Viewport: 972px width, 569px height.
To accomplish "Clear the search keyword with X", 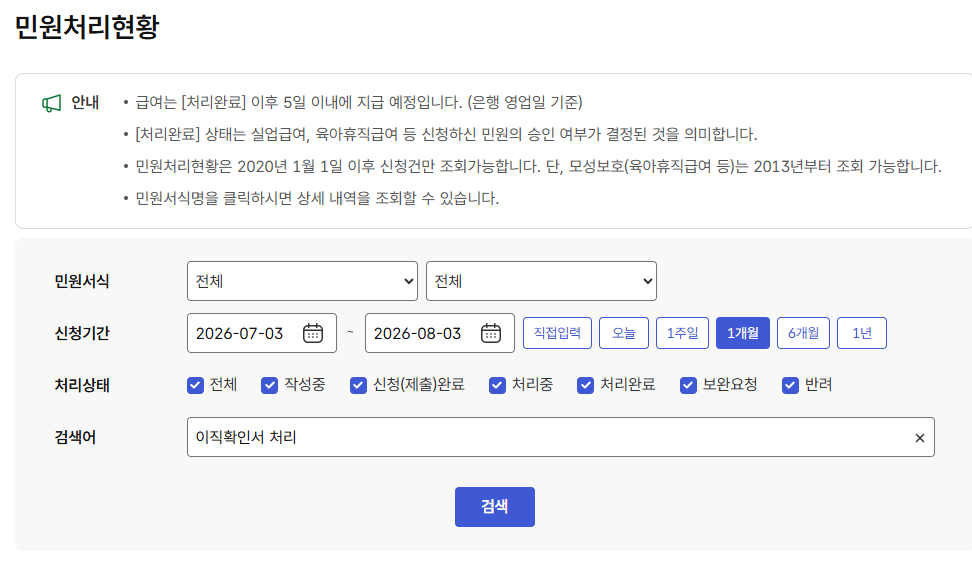I will tap(920, 438).
